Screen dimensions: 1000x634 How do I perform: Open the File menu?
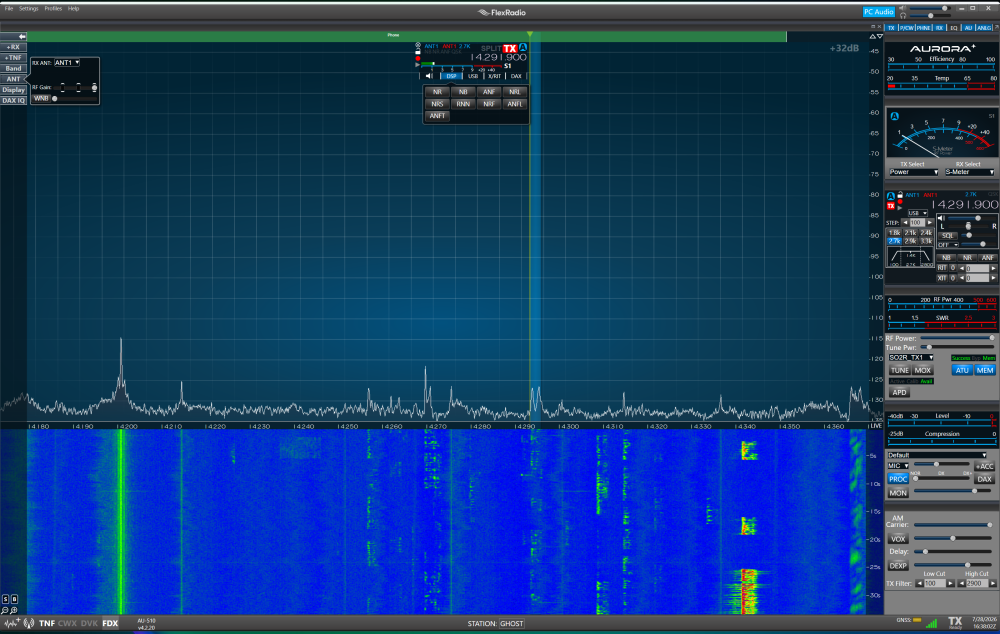point(9,8)
